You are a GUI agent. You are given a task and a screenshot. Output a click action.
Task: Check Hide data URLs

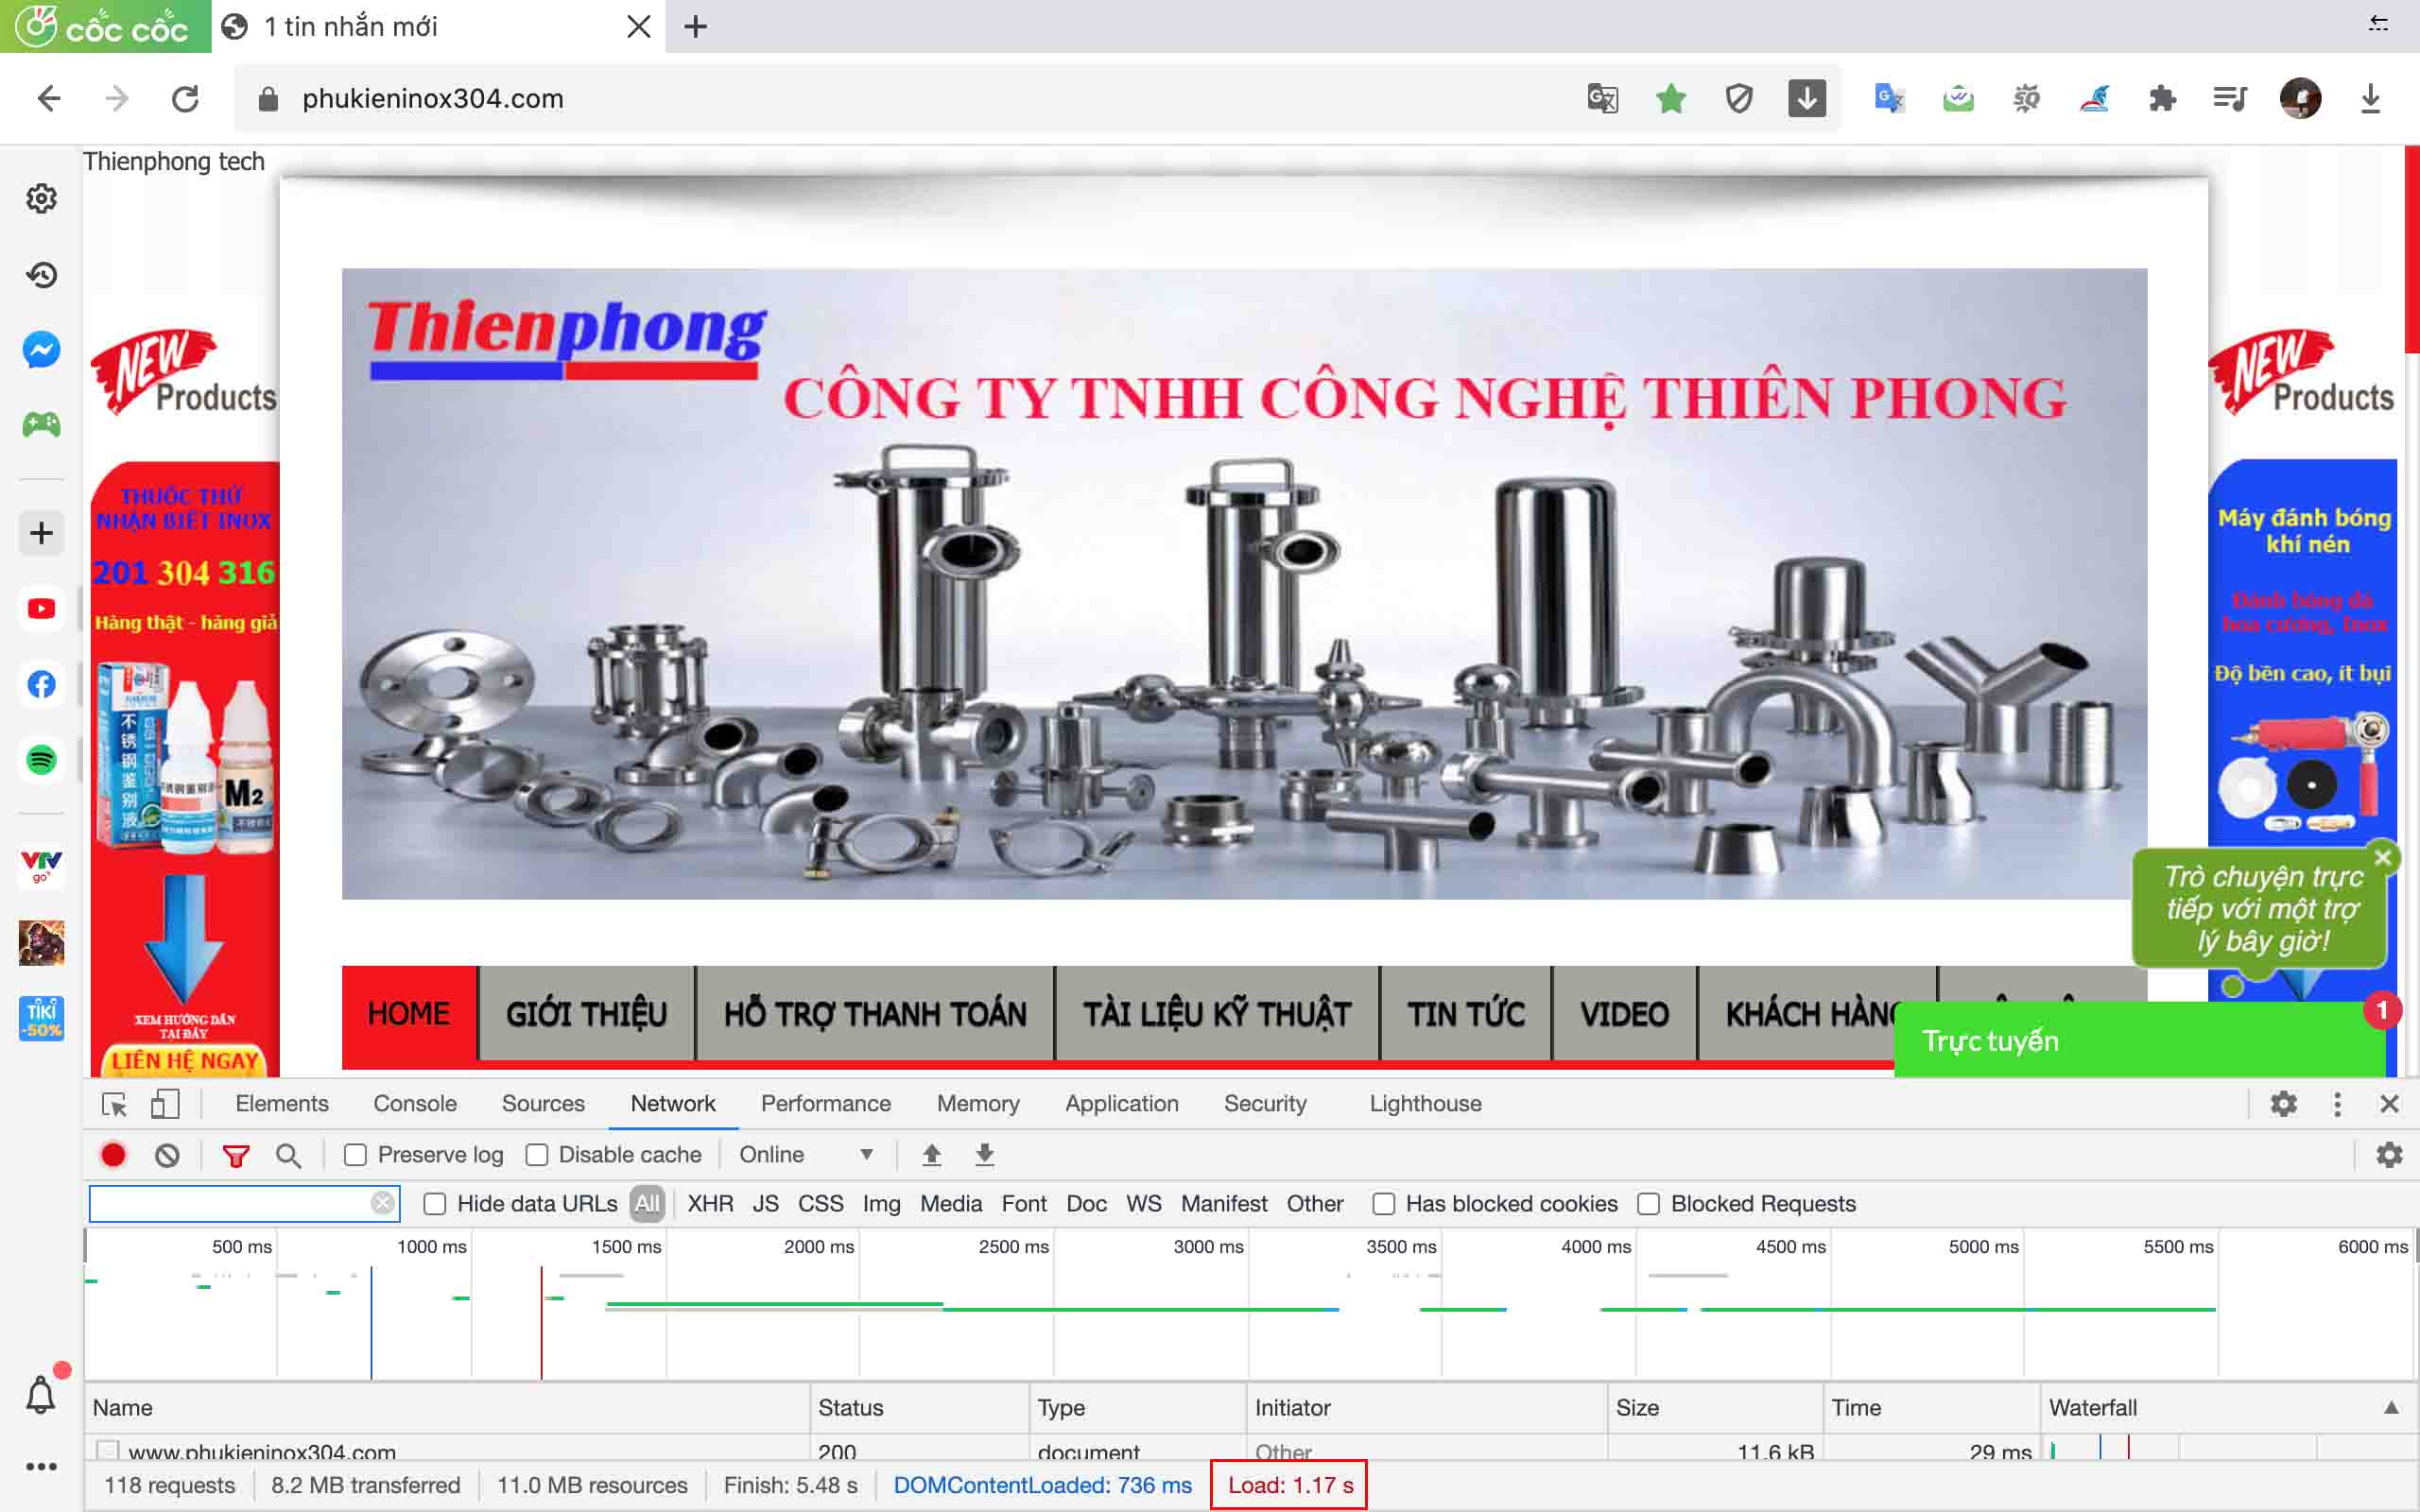click(x=434, y=1204)
